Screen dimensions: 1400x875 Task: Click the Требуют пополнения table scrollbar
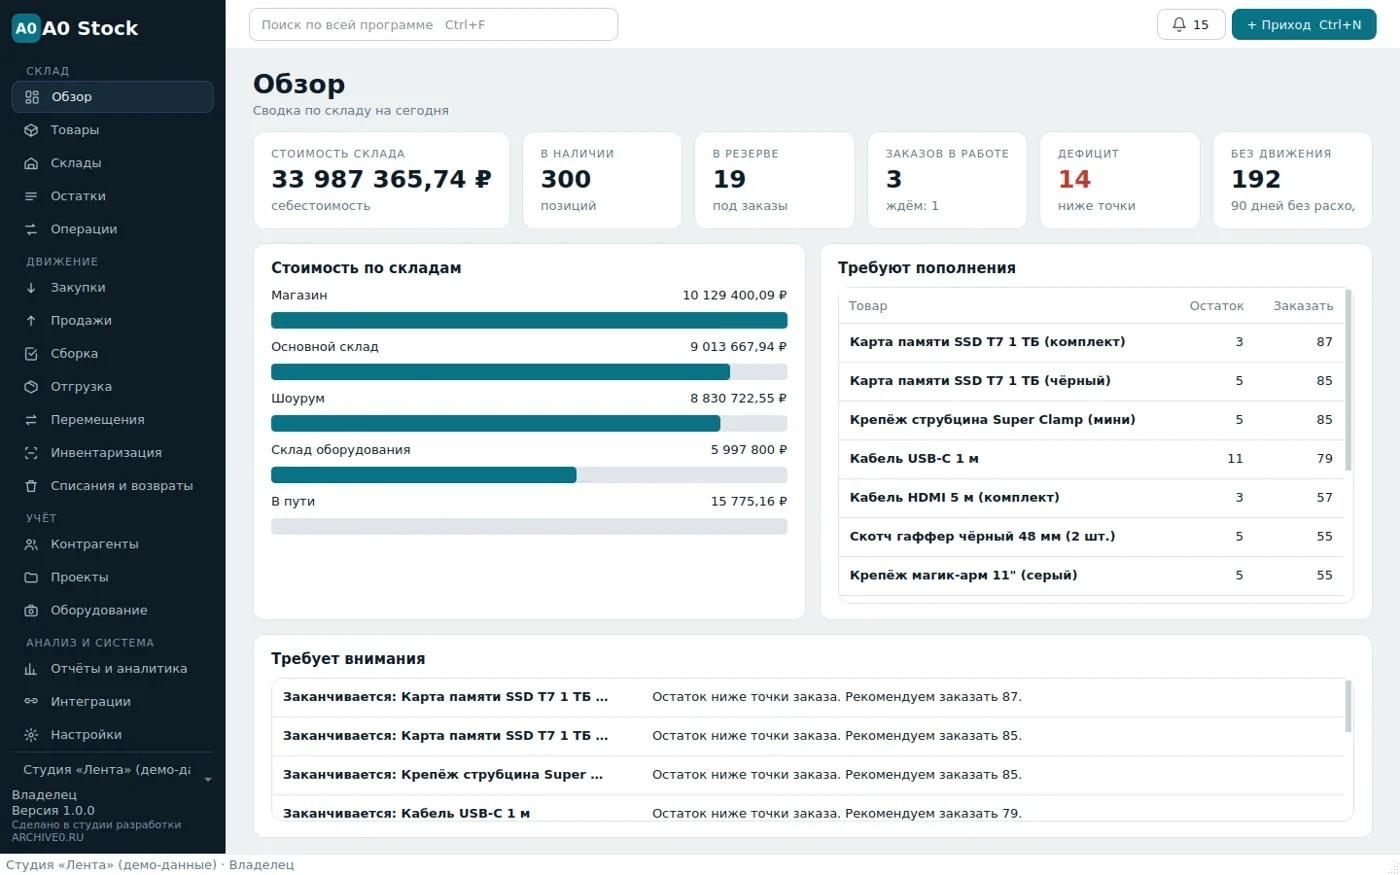pyautogui.click(x=1349, y=380)
